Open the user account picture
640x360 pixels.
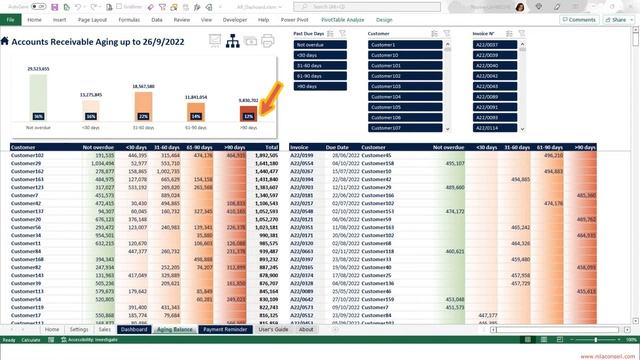[x=520, y=7]
